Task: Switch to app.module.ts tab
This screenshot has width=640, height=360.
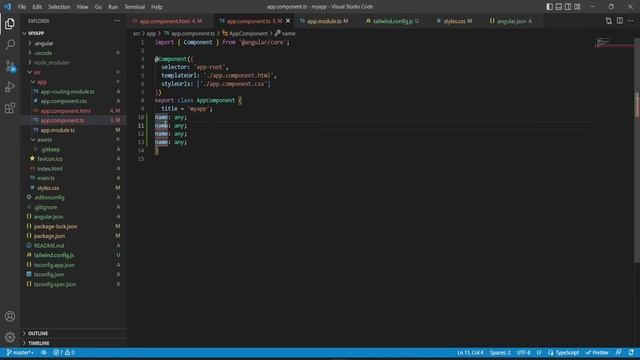Action: pyautogui.click(x=327, y=21)
